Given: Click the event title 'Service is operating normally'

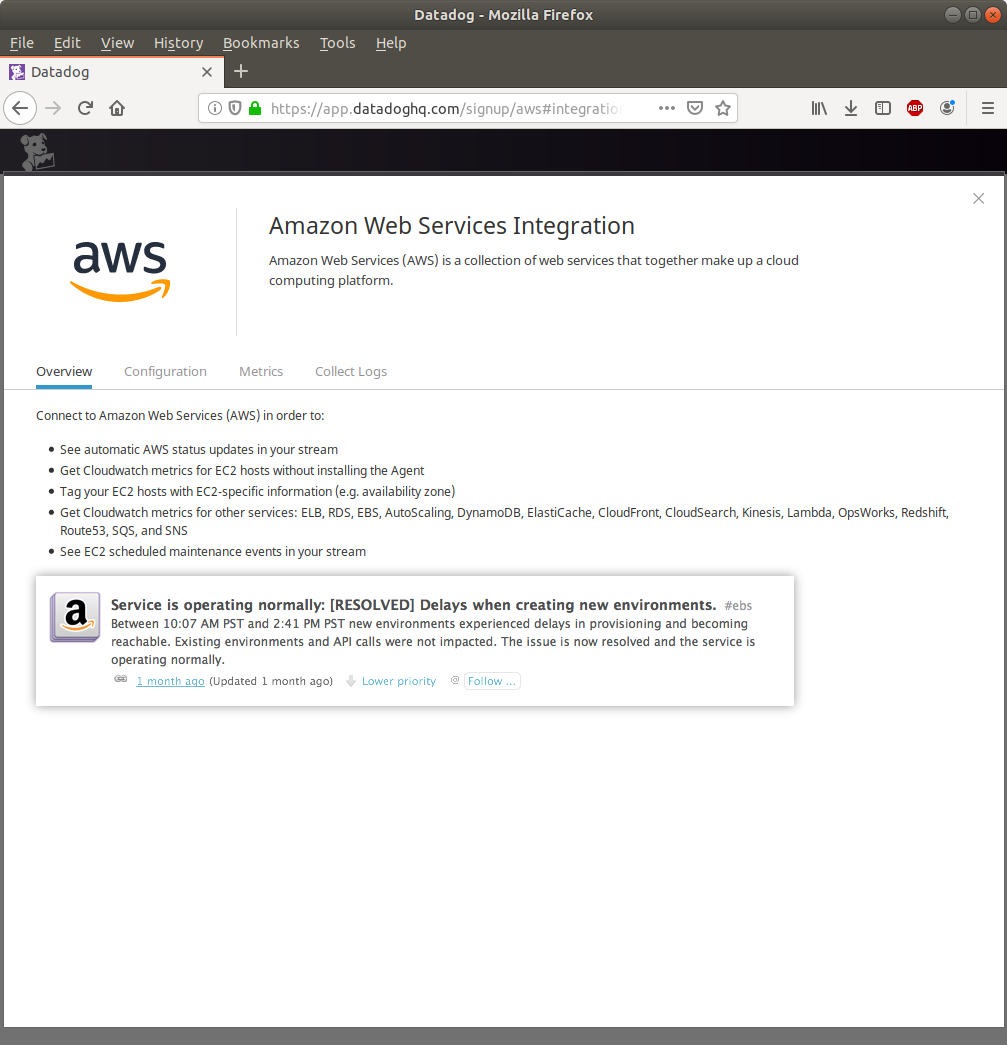Looking at the screenshot, I should click(413, 605).
